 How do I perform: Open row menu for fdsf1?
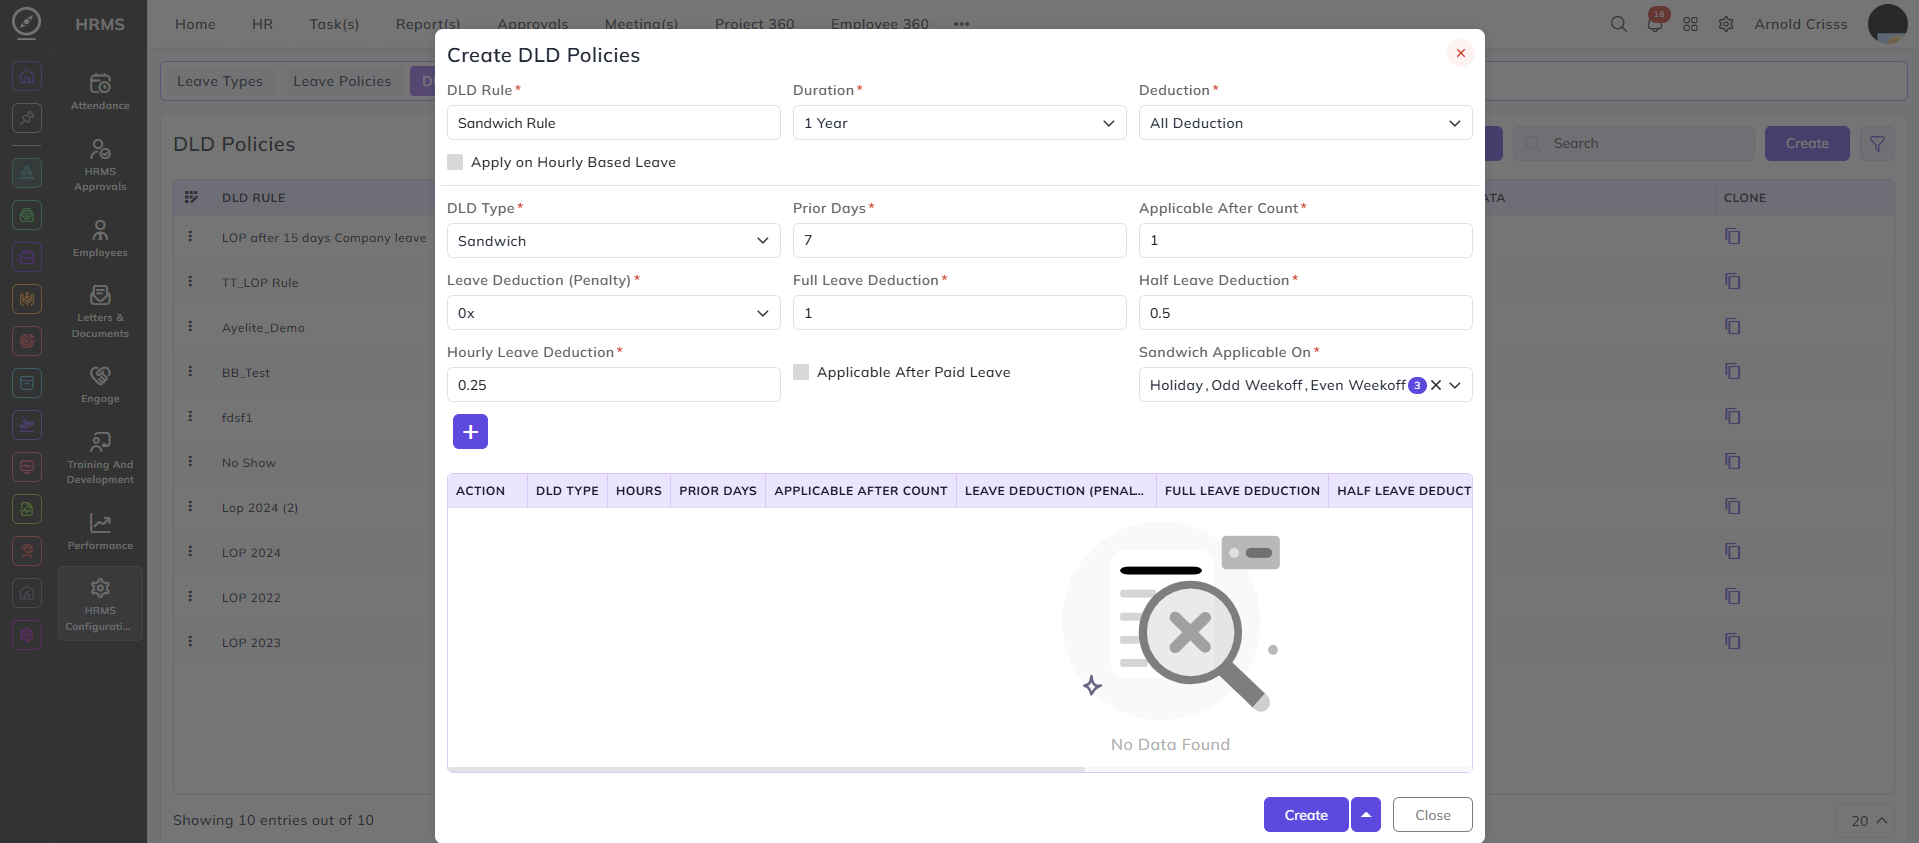coord(190,416)
